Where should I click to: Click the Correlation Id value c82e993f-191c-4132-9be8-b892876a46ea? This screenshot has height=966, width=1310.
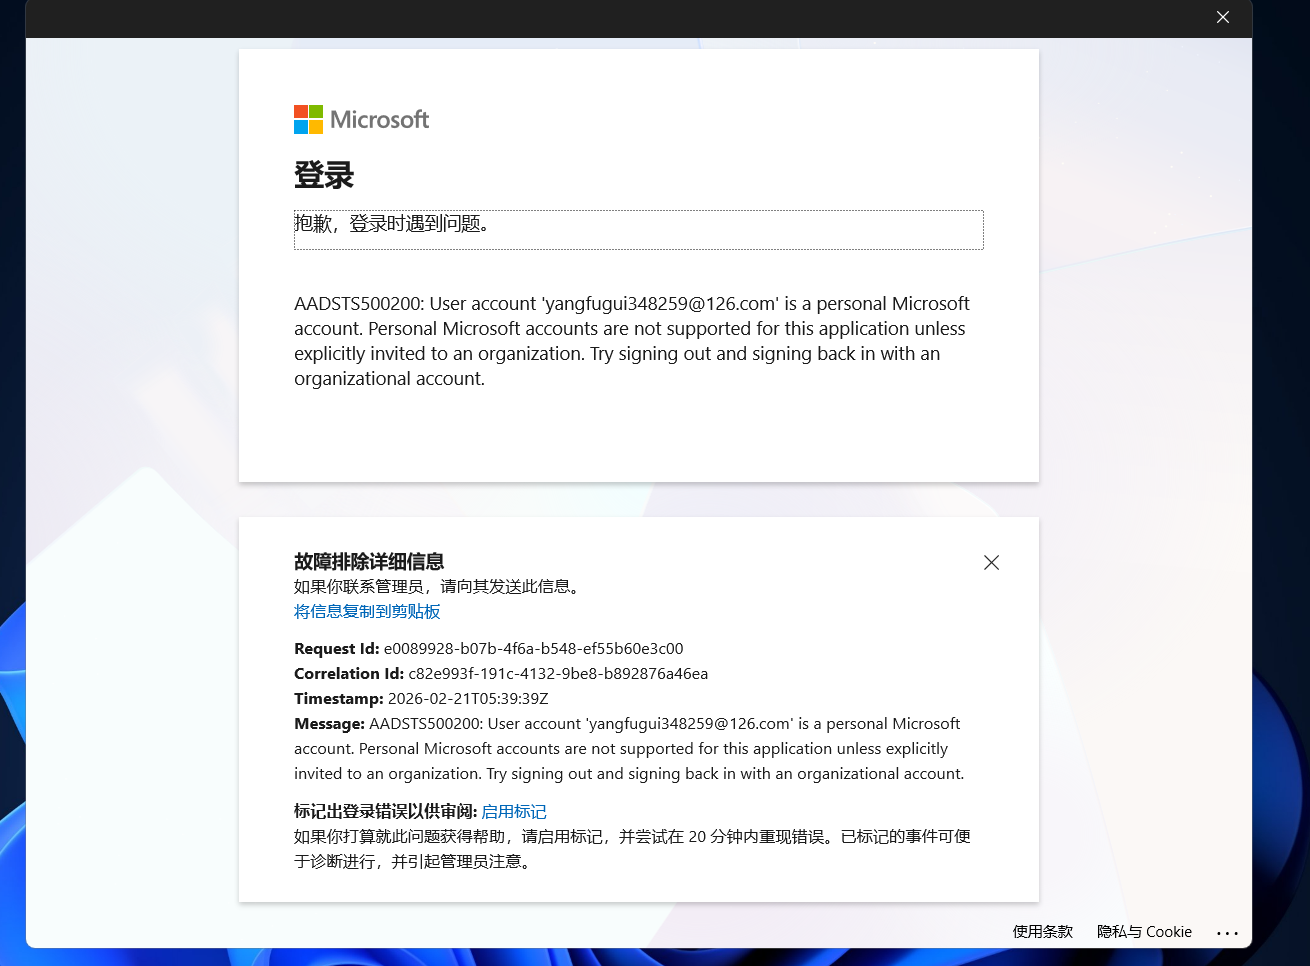click(558, 673)
